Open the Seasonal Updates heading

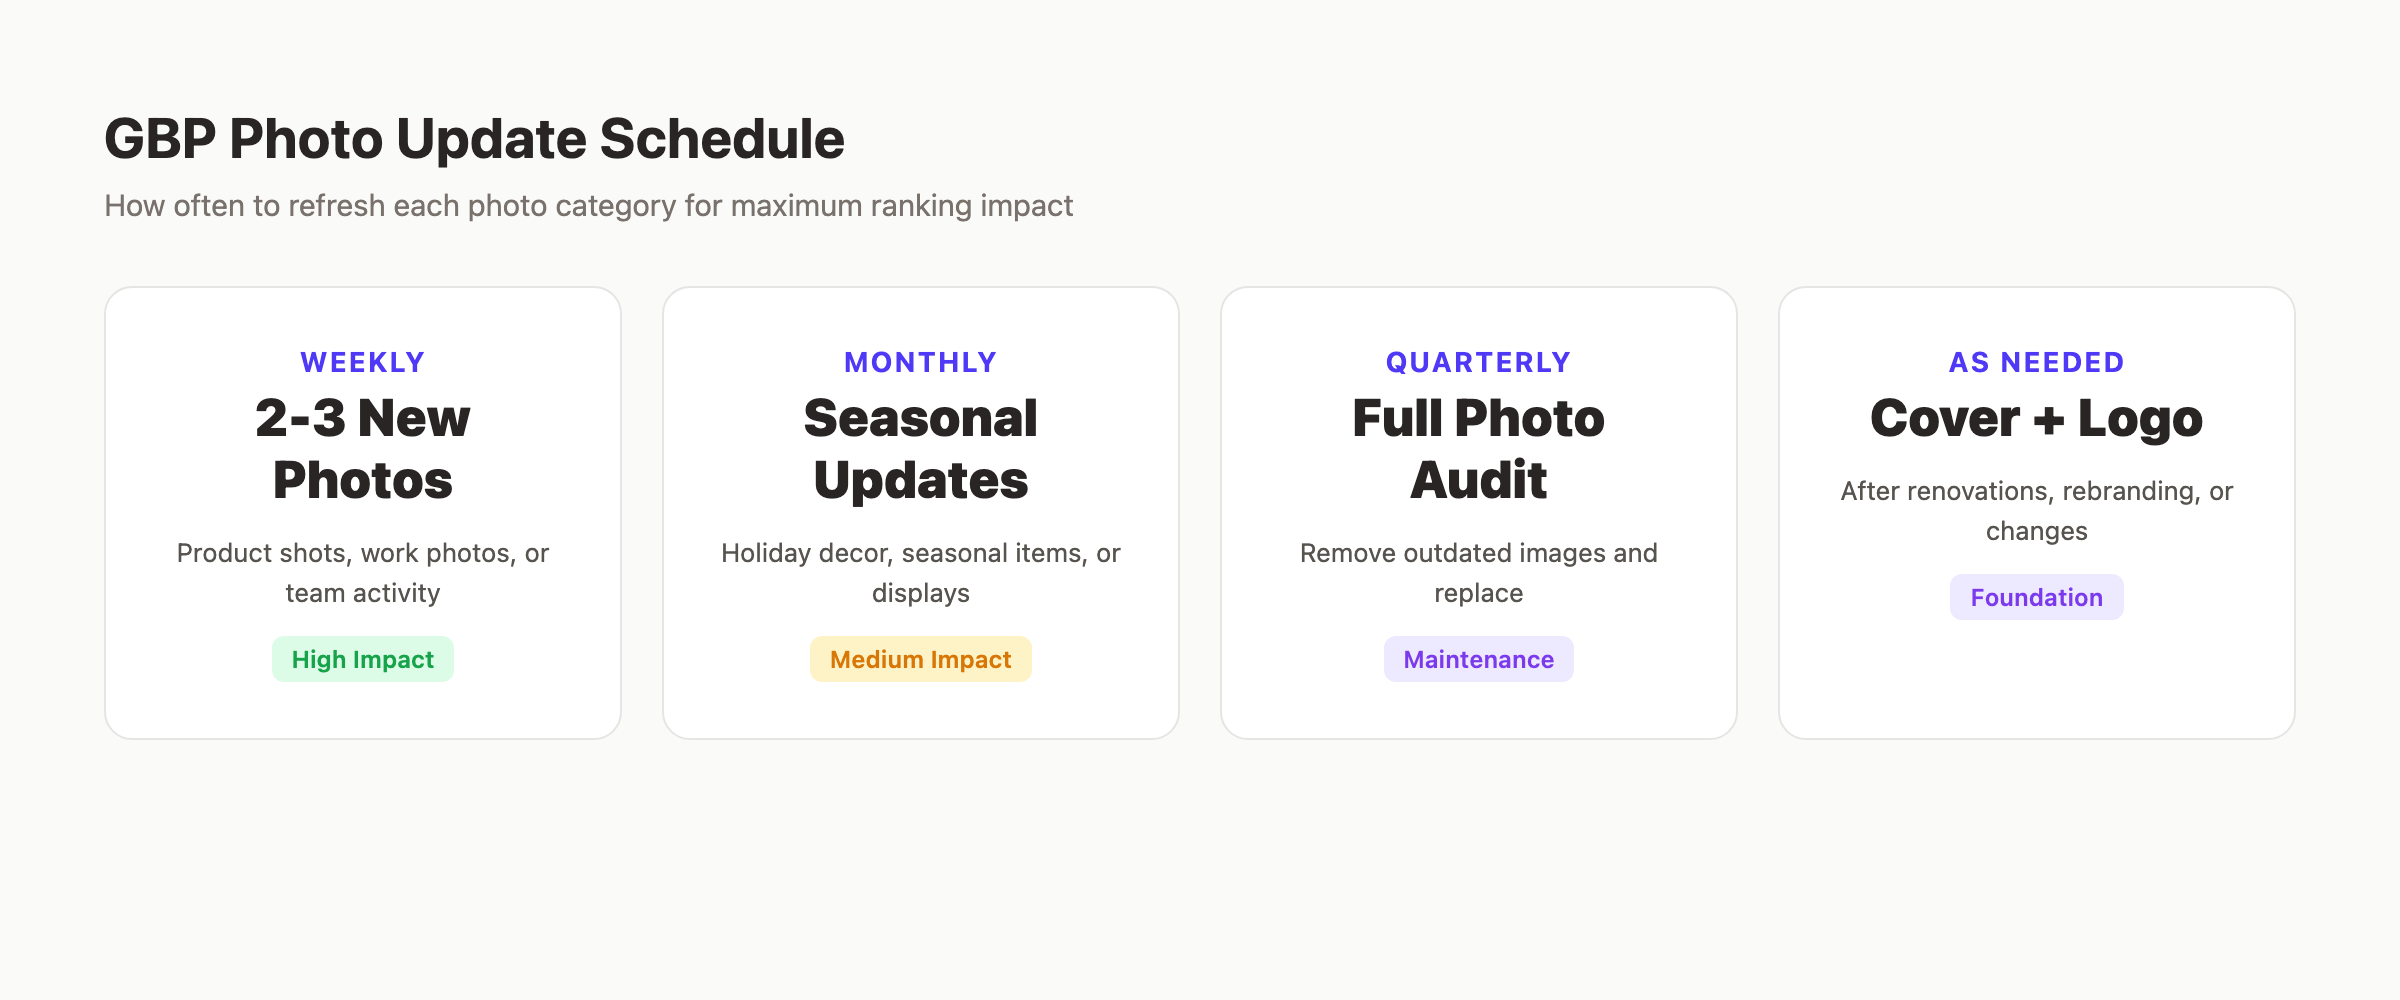(920, 448)
